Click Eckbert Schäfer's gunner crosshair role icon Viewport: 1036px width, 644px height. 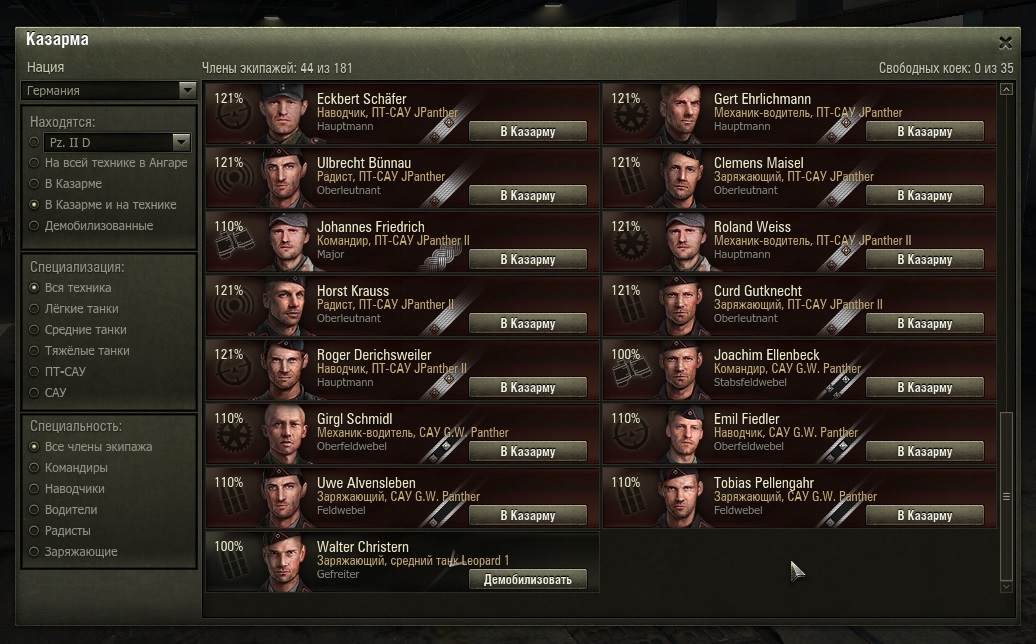coord(233,118)
